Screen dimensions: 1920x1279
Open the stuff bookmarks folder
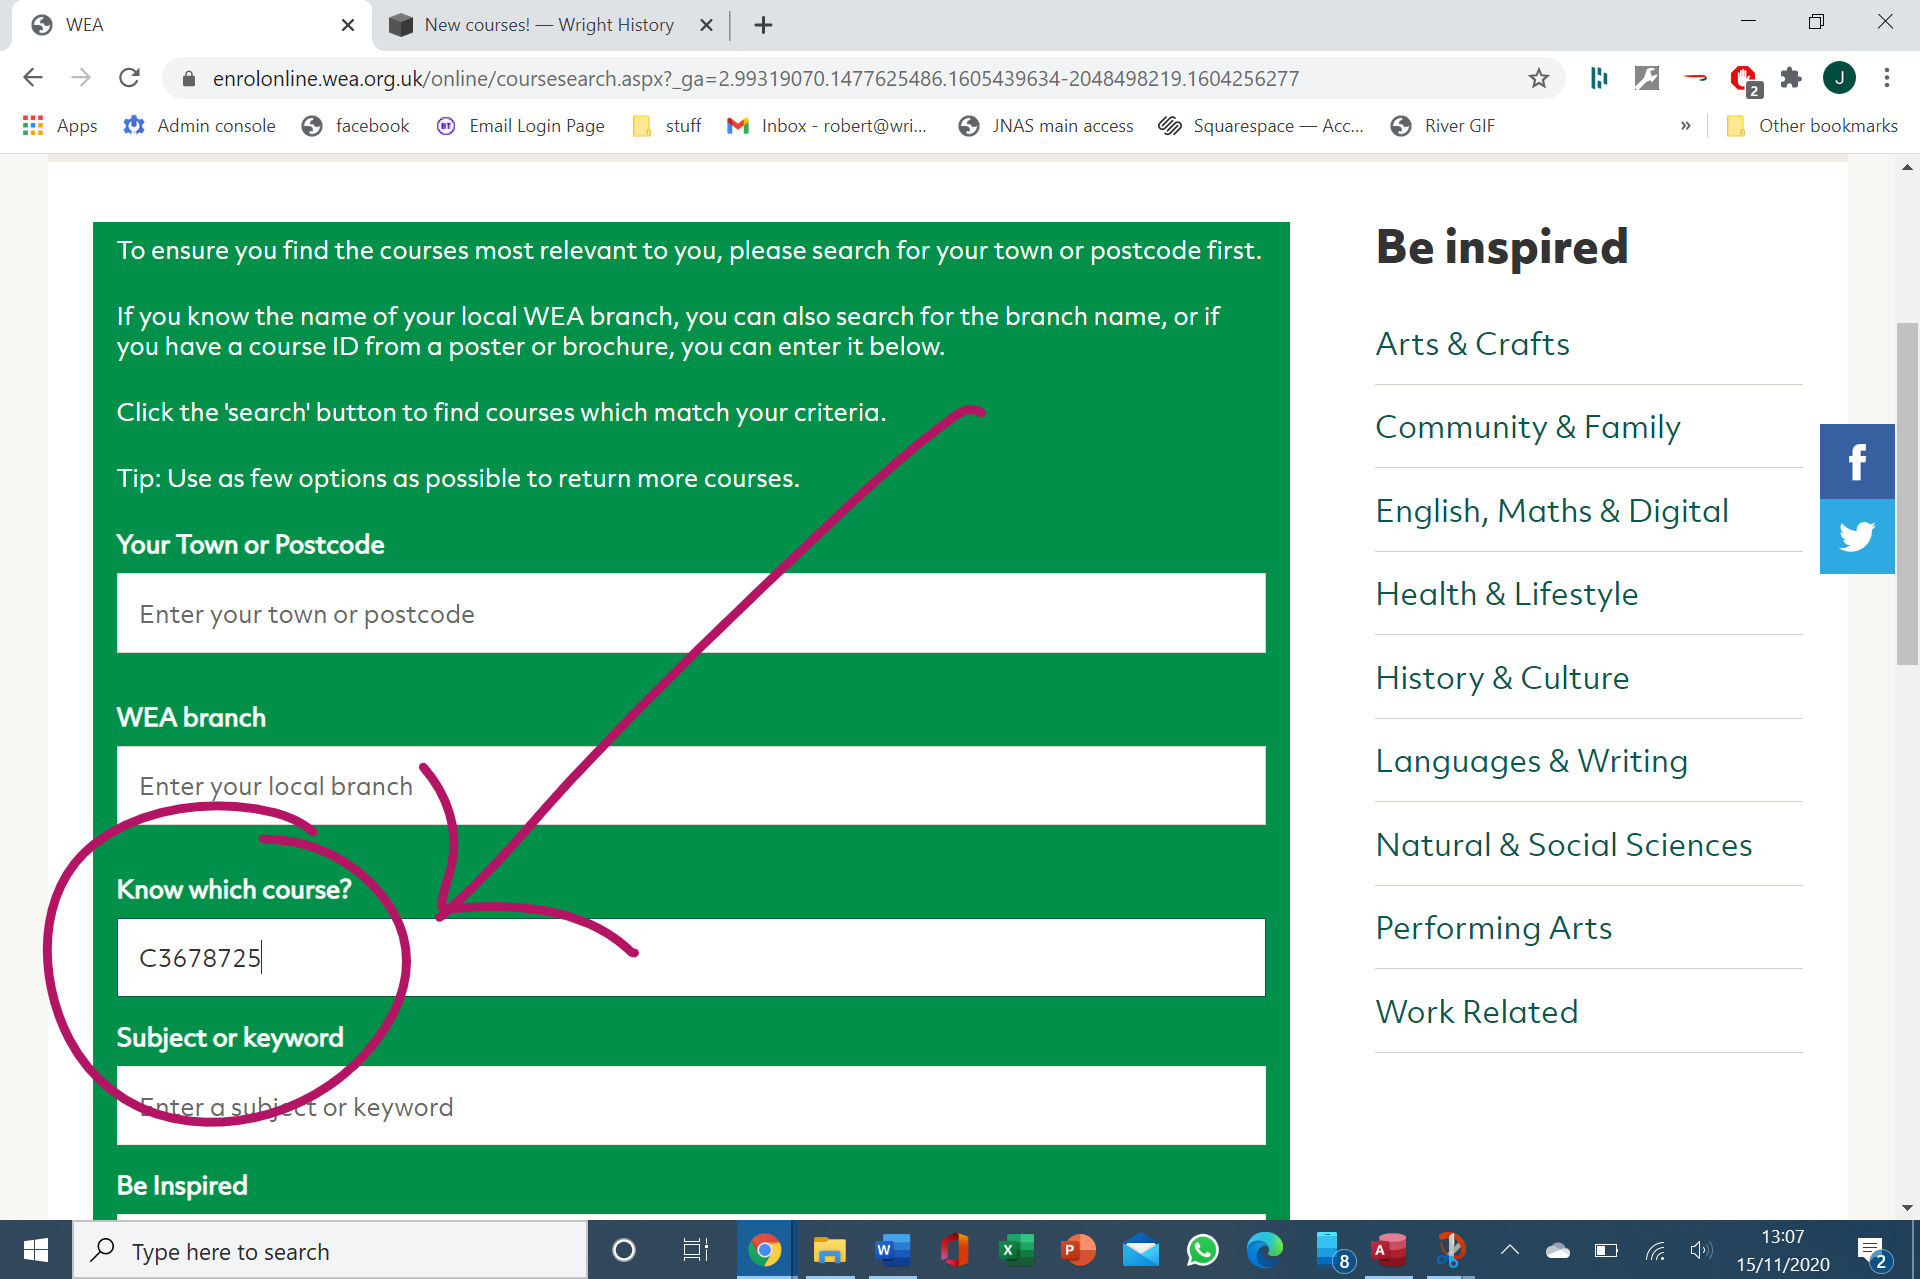[667, 126]
